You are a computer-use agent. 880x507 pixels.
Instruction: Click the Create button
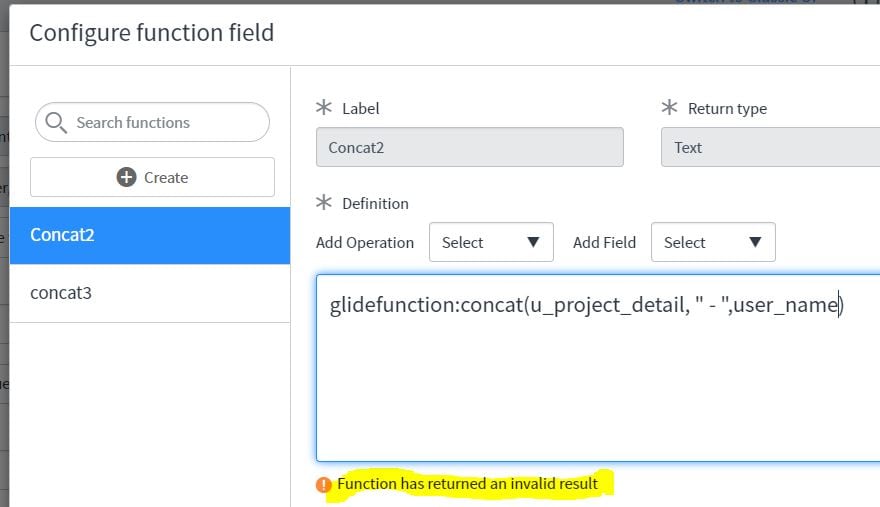(152, 177)
